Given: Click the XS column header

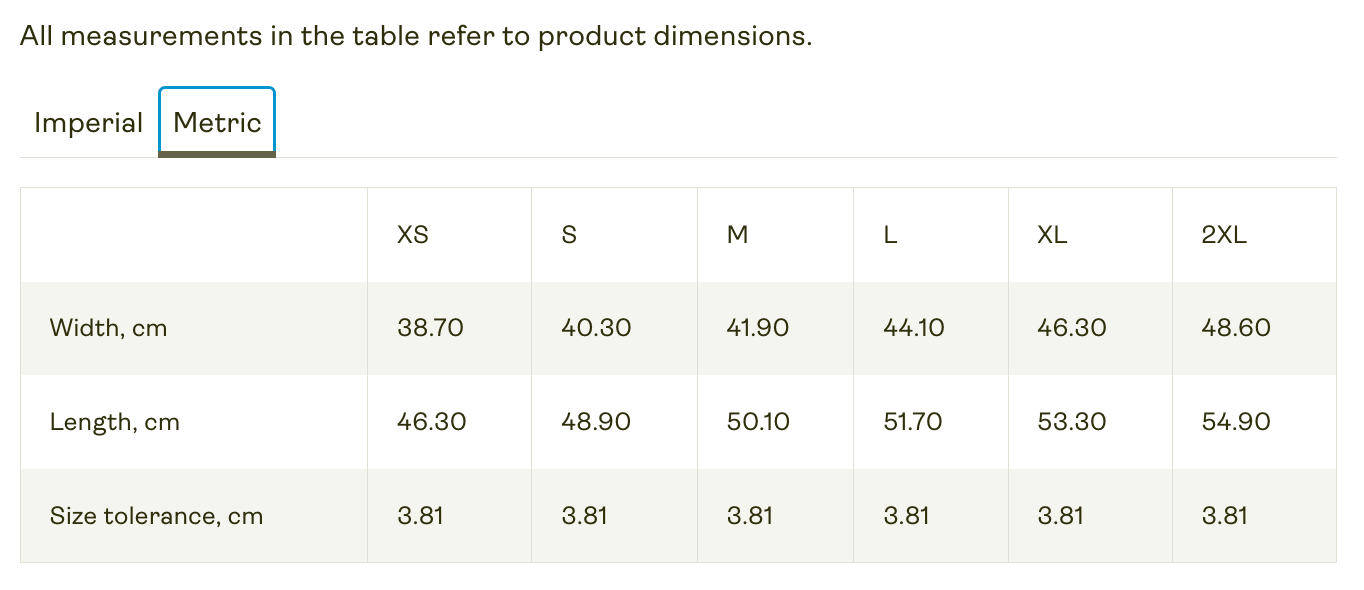Looking at the screenshot, I should [413, 235].
